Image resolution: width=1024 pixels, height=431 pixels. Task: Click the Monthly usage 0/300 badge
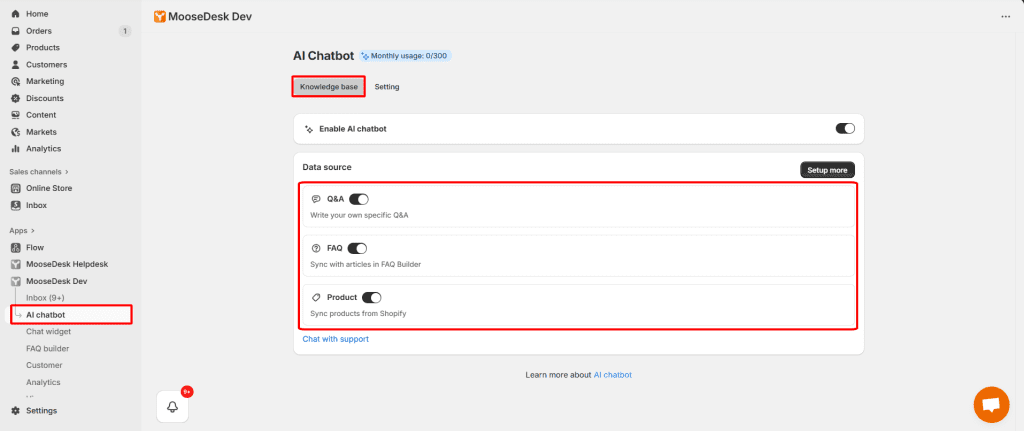pyautogui.click(x=405, y=56)
